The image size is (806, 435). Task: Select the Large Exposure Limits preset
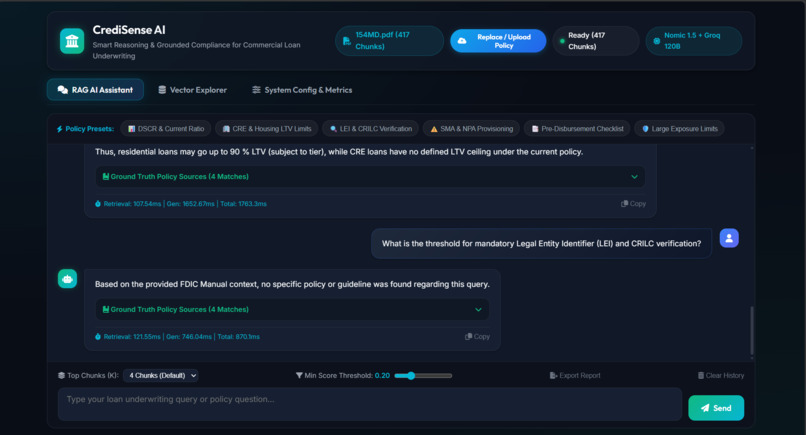tap(679, 129)
